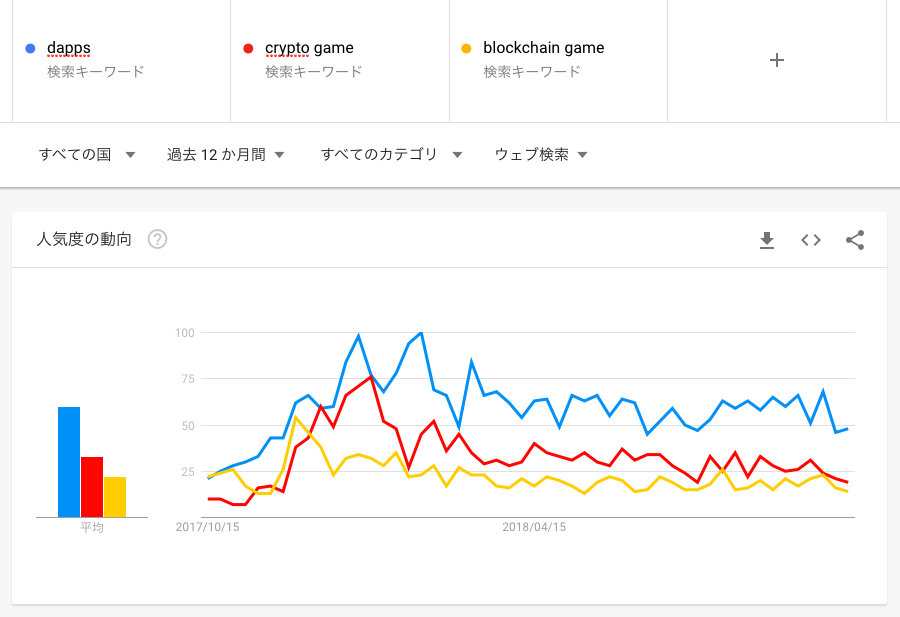Image resolution: width=900 pixels, height=617 pixels.
Task: Add a comparison term with plus icon
Action: pyautogui.click(x=777, y=60)
